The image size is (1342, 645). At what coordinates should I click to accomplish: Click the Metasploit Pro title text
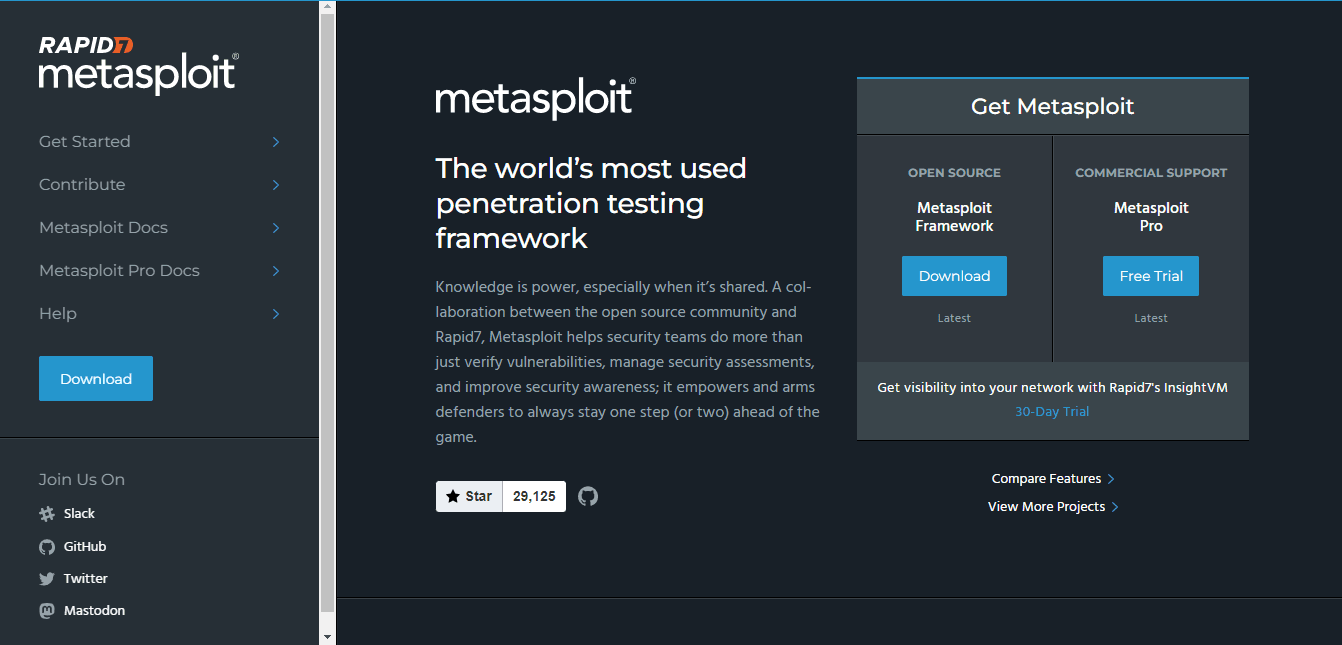[1151, 217]
